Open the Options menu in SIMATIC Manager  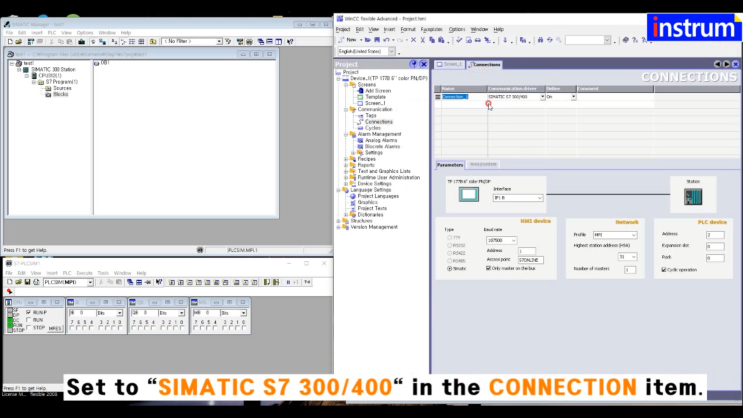tap(85, 33)
